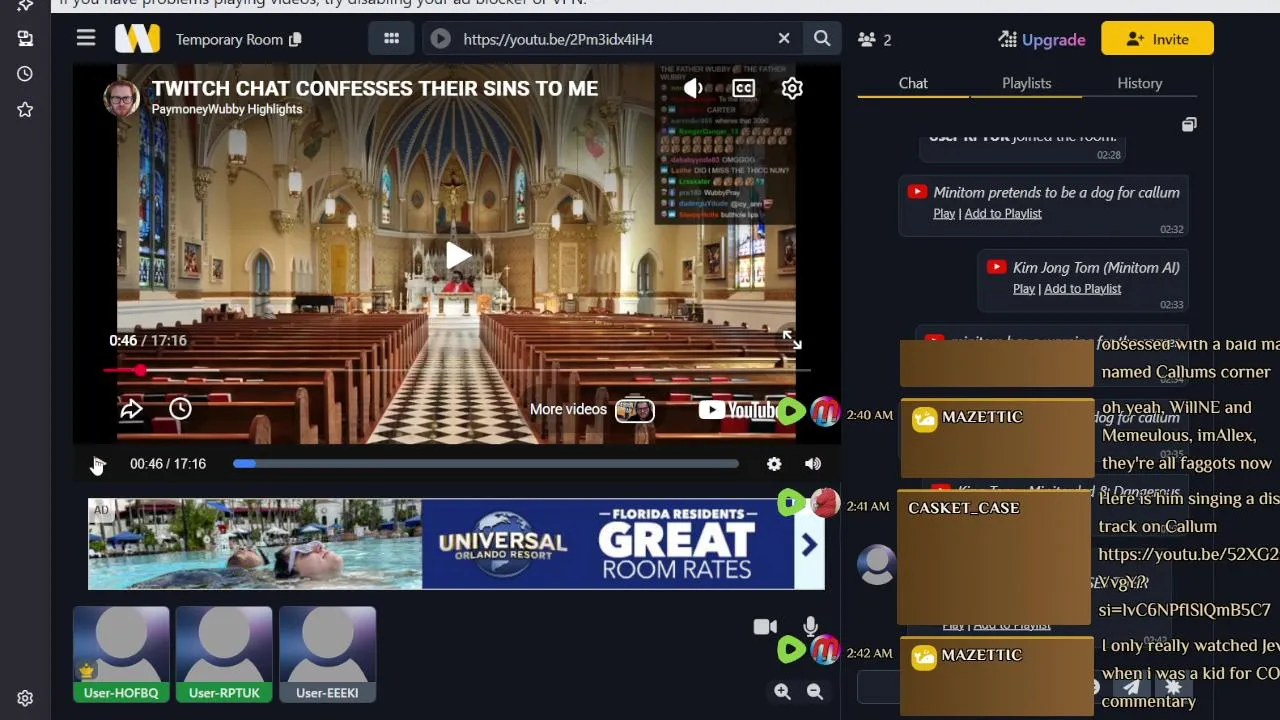Click the Temporary Room label
This screenshot has width=1280, height=720.
229,39
